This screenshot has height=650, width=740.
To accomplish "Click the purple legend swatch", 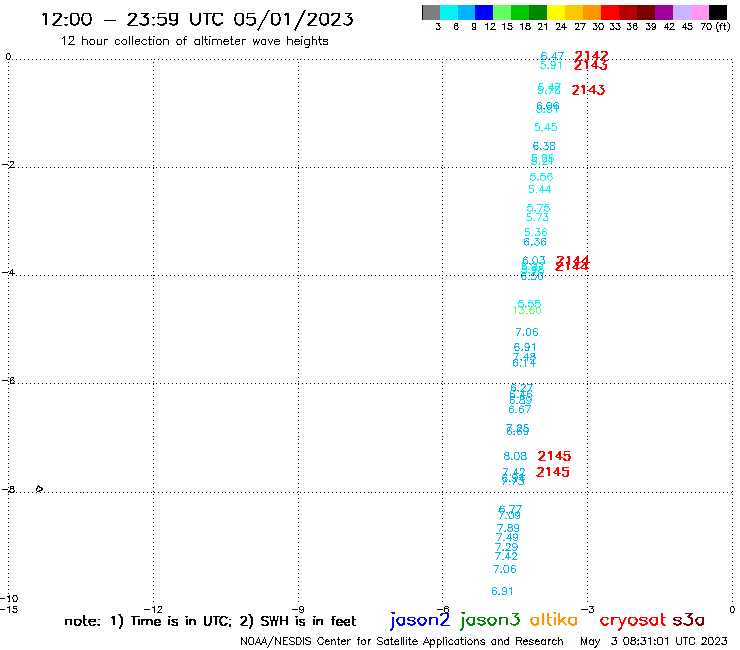I will tap(664, 12).
